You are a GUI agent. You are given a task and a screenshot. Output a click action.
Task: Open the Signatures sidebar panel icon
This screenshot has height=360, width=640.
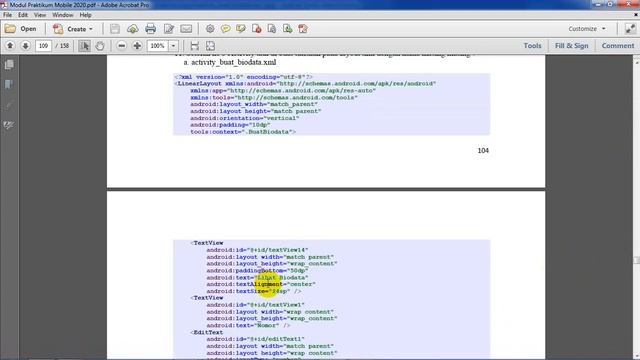tap(9, 125)
